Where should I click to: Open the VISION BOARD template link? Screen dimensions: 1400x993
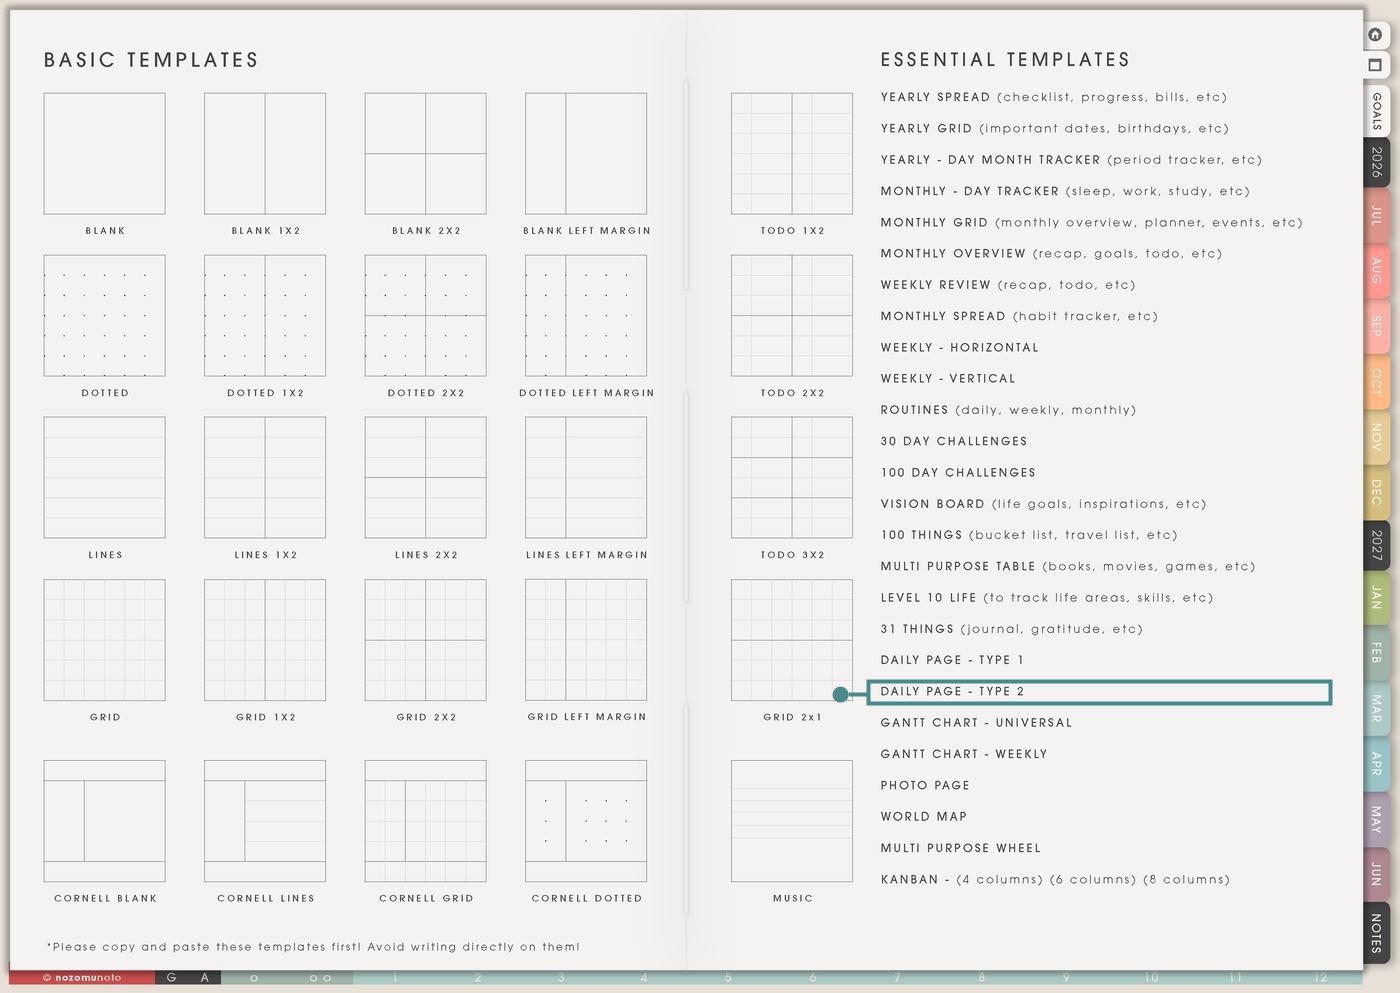[1044, 504]
